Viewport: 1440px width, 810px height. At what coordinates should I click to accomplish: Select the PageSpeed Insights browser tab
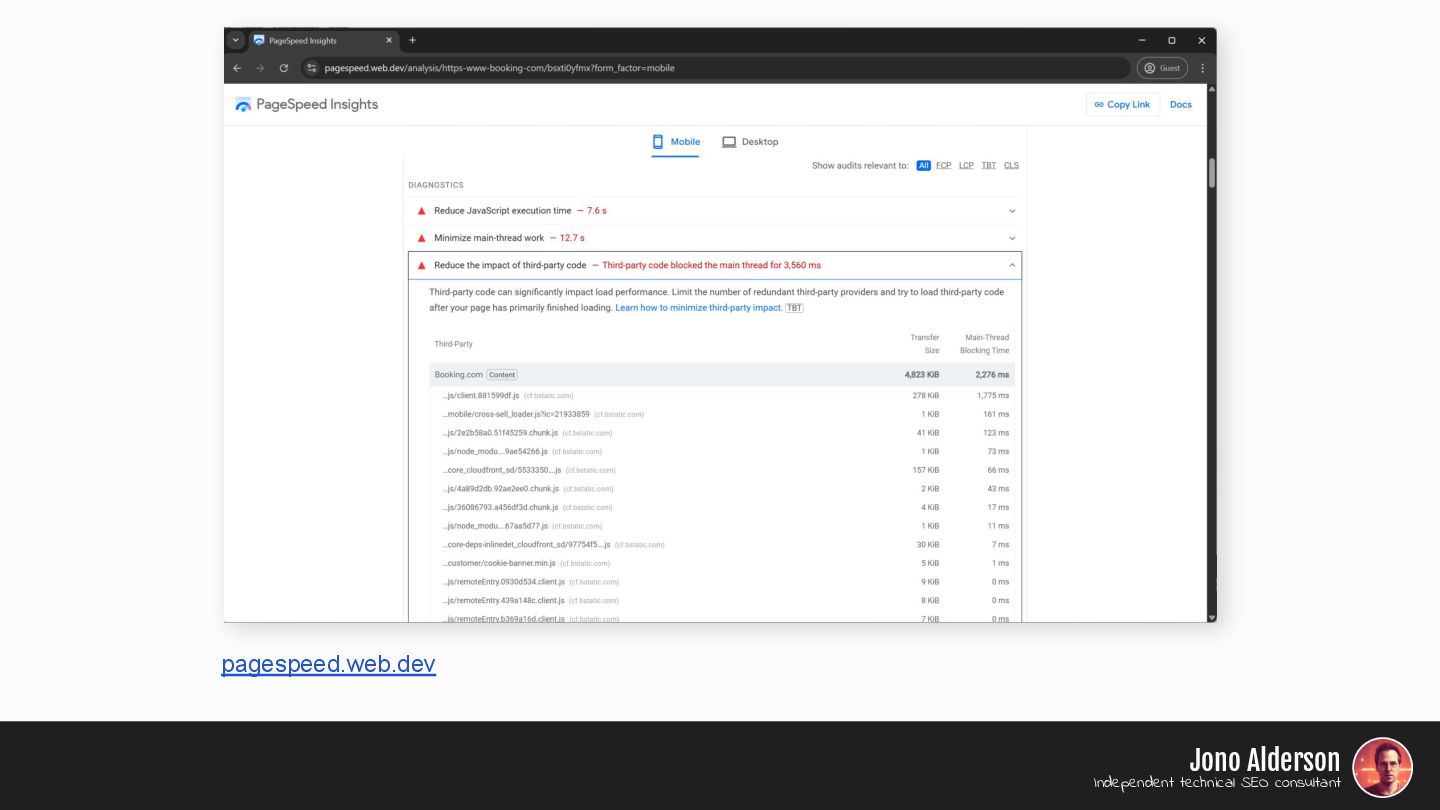coord(321,41)
